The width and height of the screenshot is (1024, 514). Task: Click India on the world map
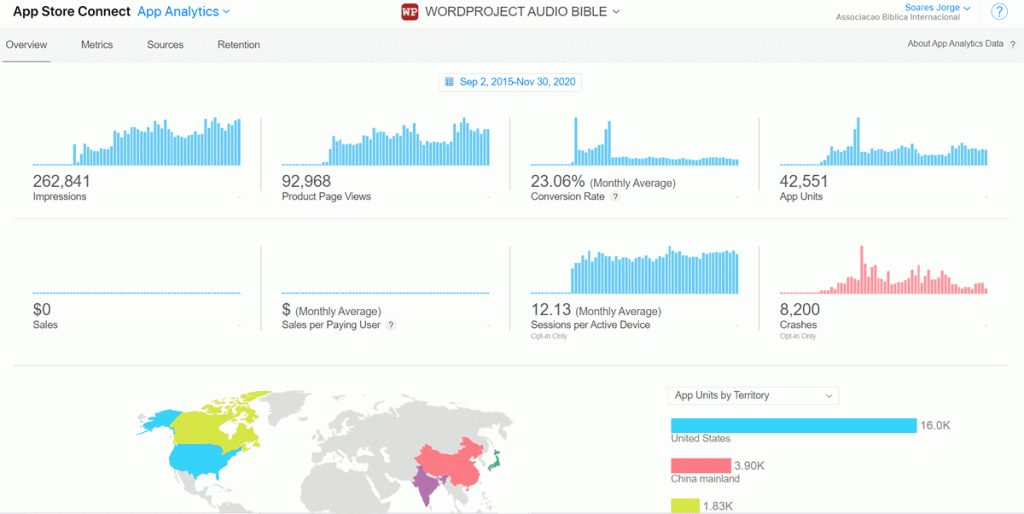(428, 488)
